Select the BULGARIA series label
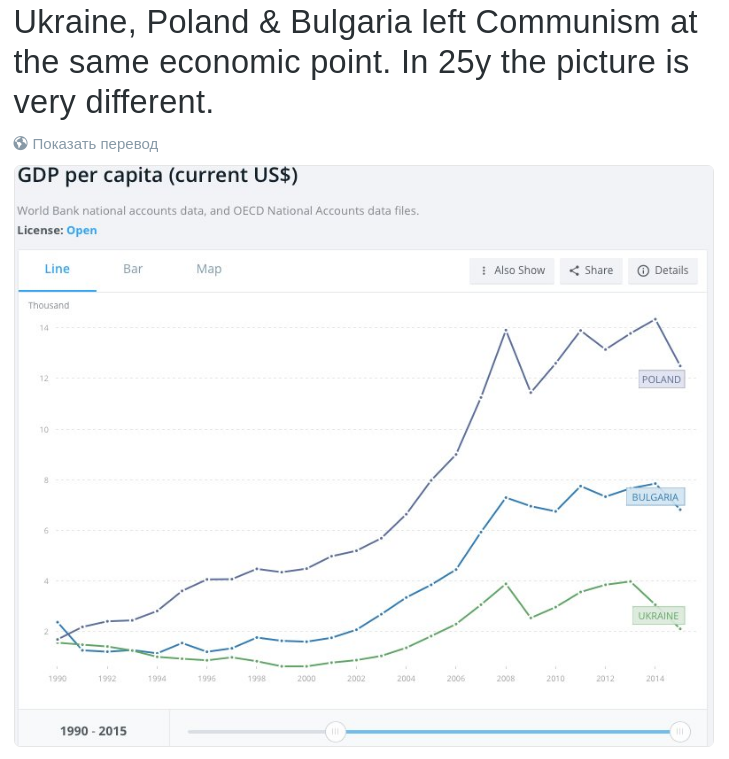 click(x=655, y=497)
